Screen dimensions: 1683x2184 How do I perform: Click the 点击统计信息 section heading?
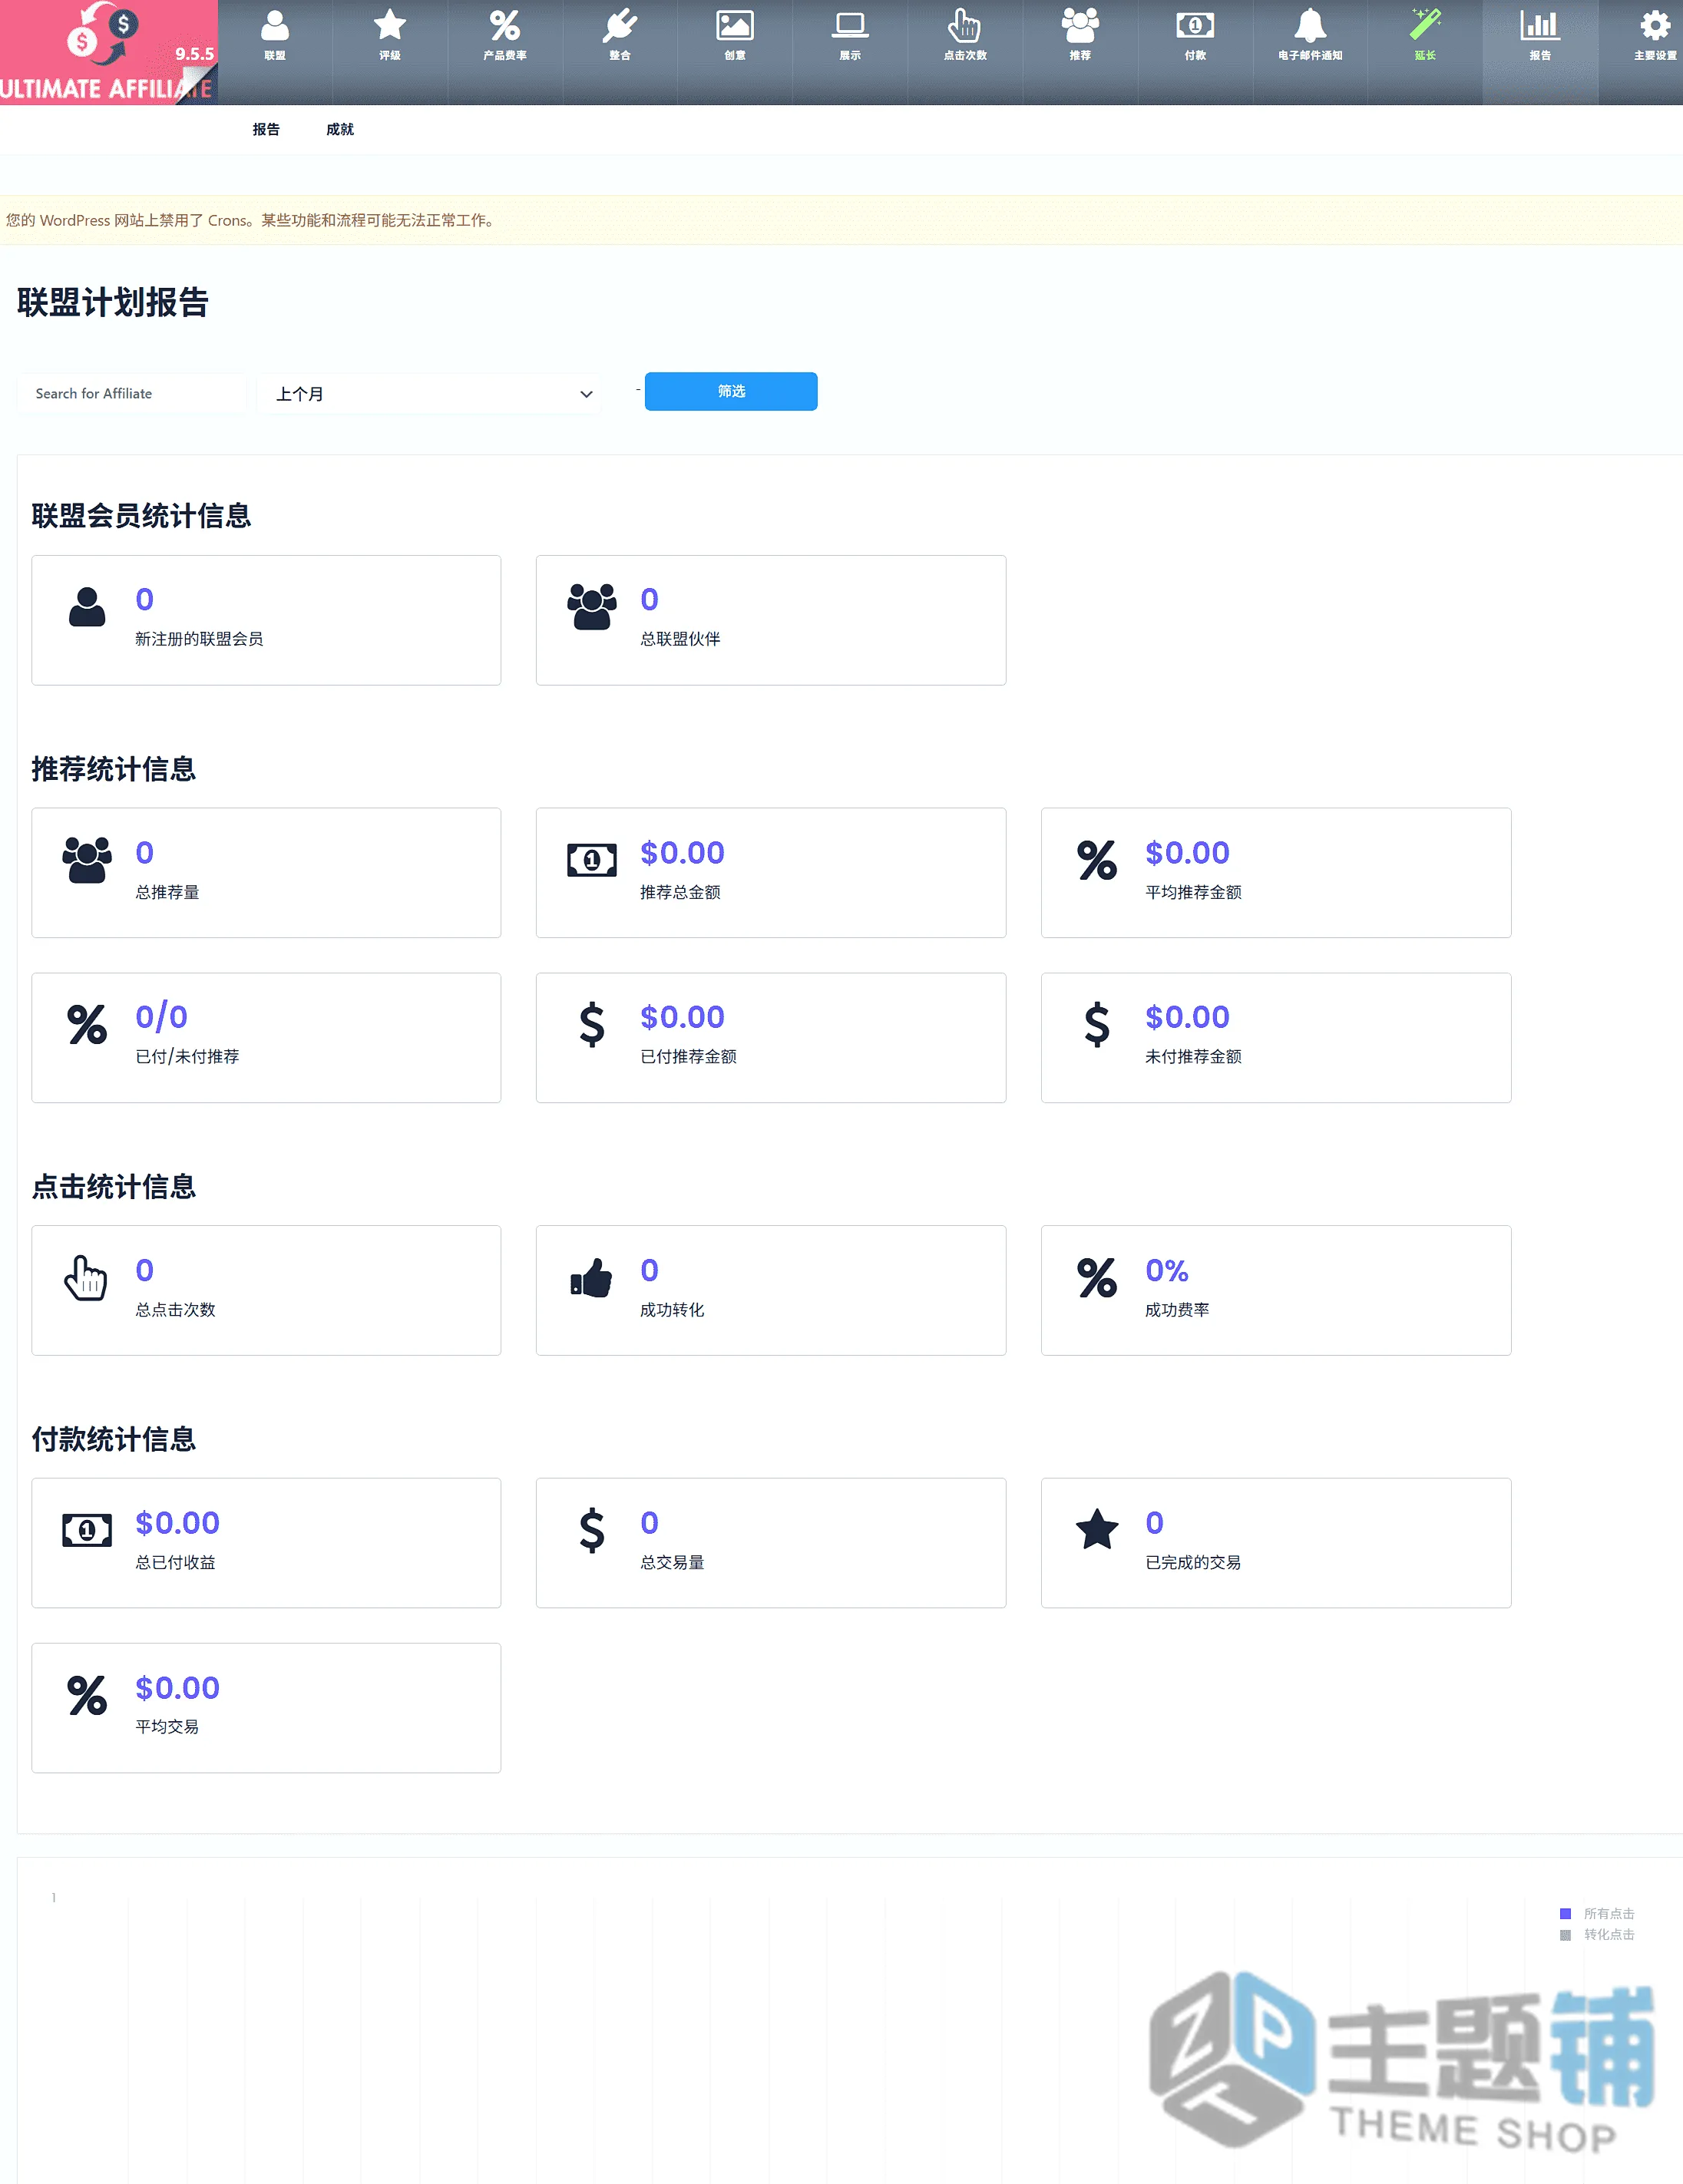click(x=113, y=1186)
